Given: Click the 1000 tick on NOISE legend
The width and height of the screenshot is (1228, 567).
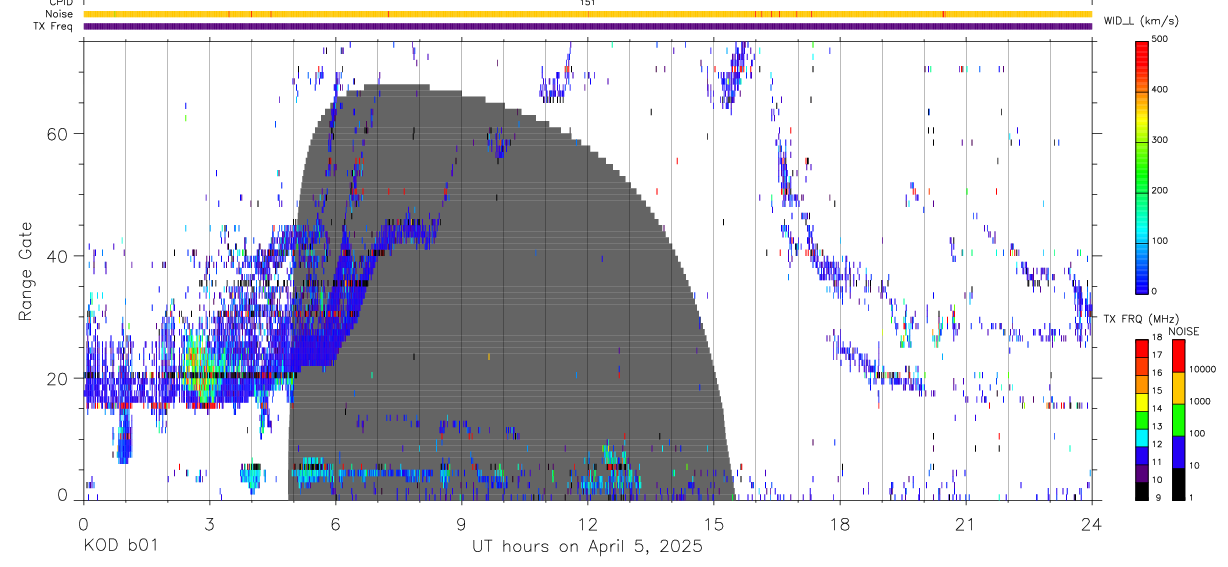Looking at the screenshot, I should pyautogui.click(x=1201, y=401).
